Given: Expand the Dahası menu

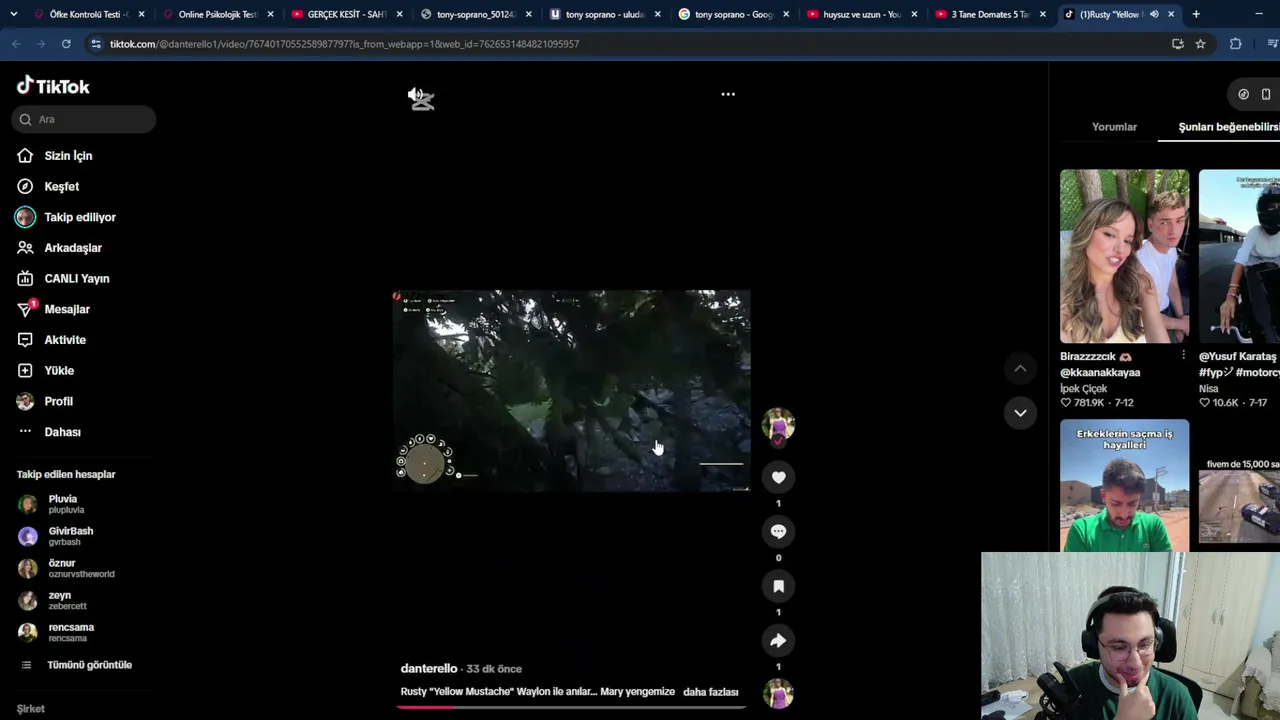Looking at the screenshot, I should click(x=62, y=432).
